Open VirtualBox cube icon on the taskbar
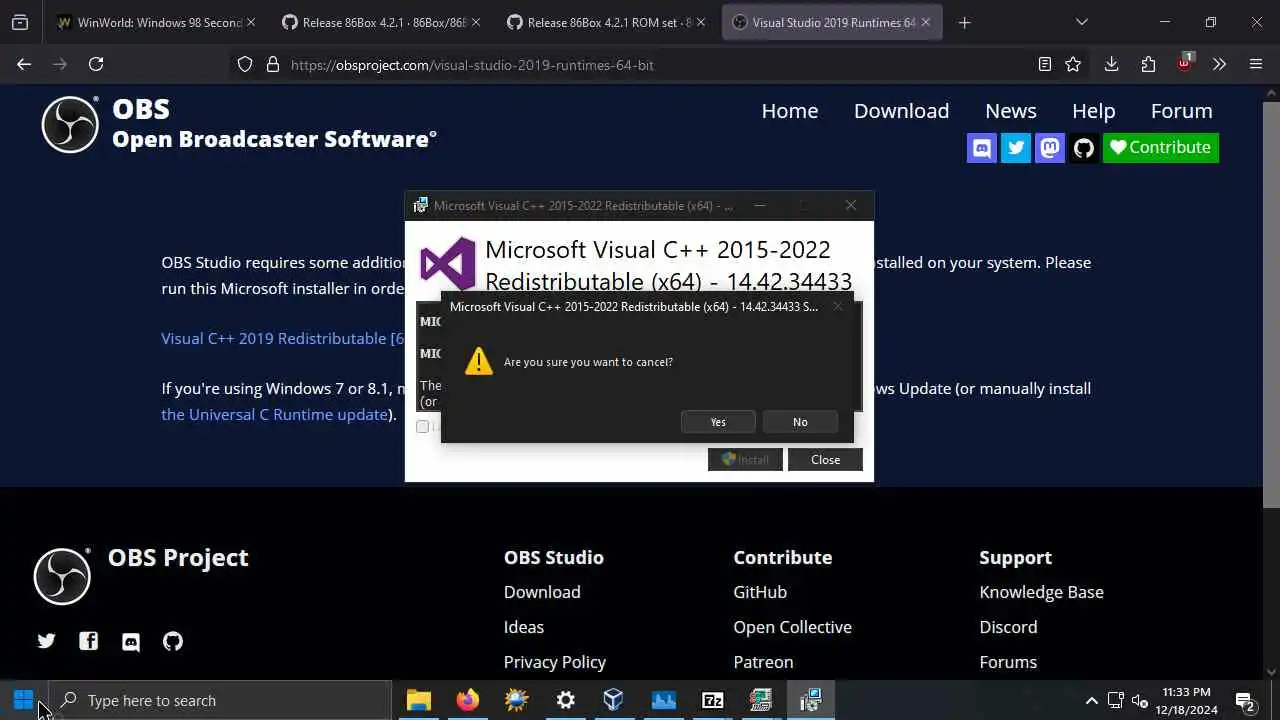The height and width of the screenshot is (720, 1280). 614,700
